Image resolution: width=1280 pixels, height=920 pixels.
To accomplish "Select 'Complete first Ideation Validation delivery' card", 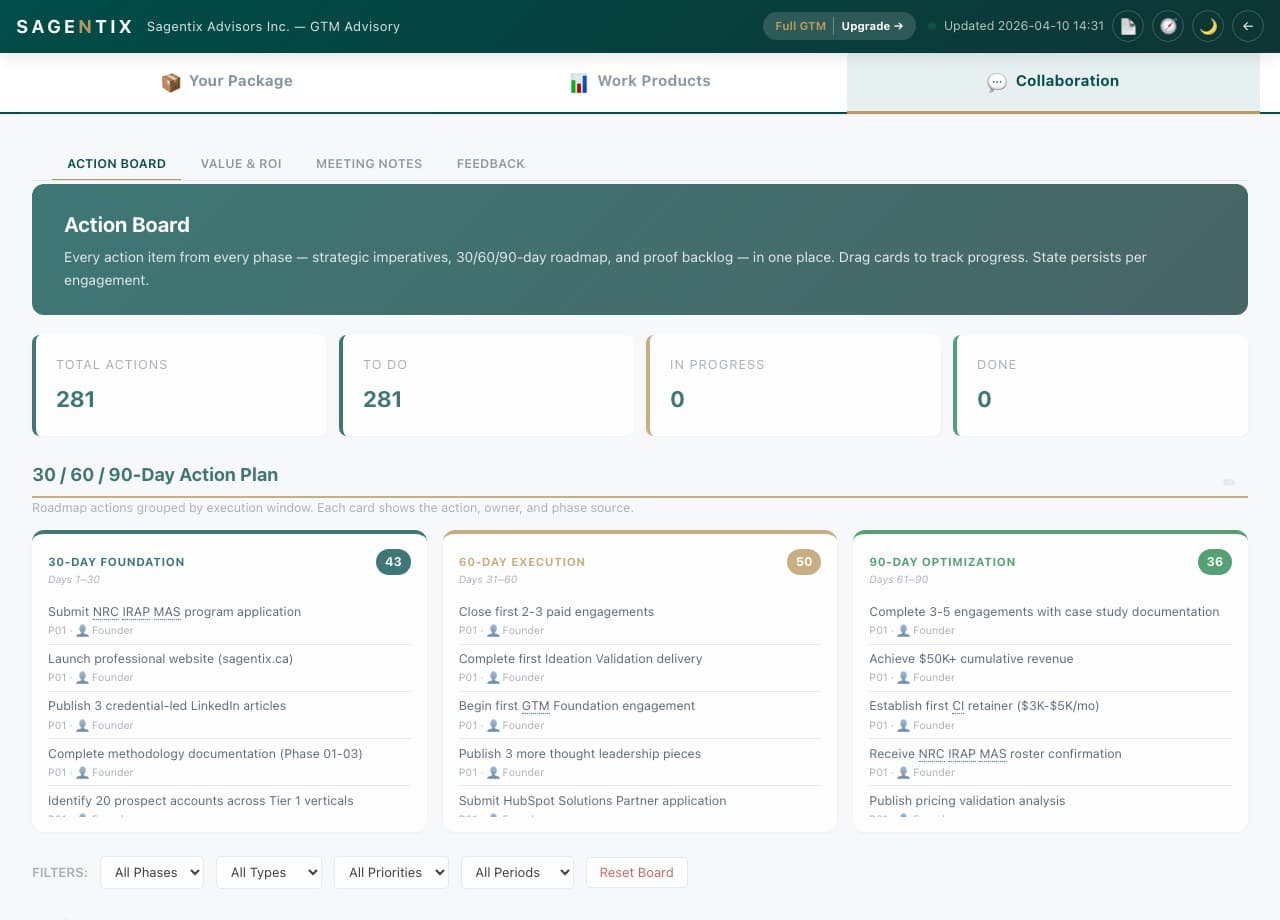I will click(x=640, y=667).
